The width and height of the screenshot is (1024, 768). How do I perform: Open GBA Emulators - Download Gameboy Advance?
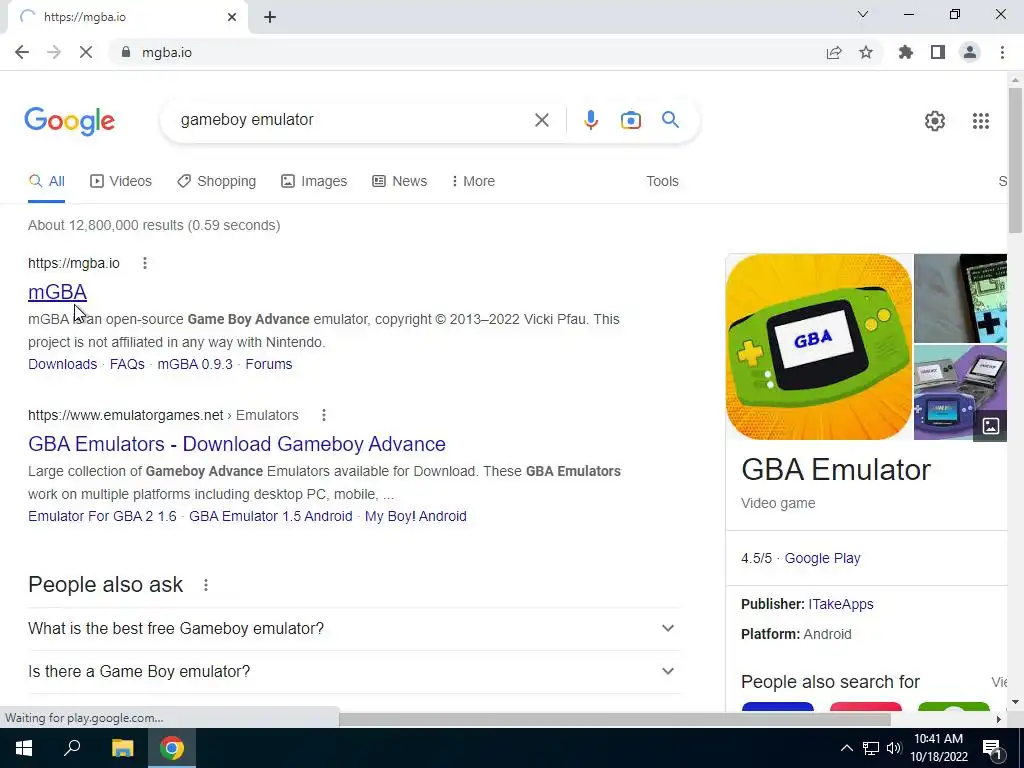point(236,444)
